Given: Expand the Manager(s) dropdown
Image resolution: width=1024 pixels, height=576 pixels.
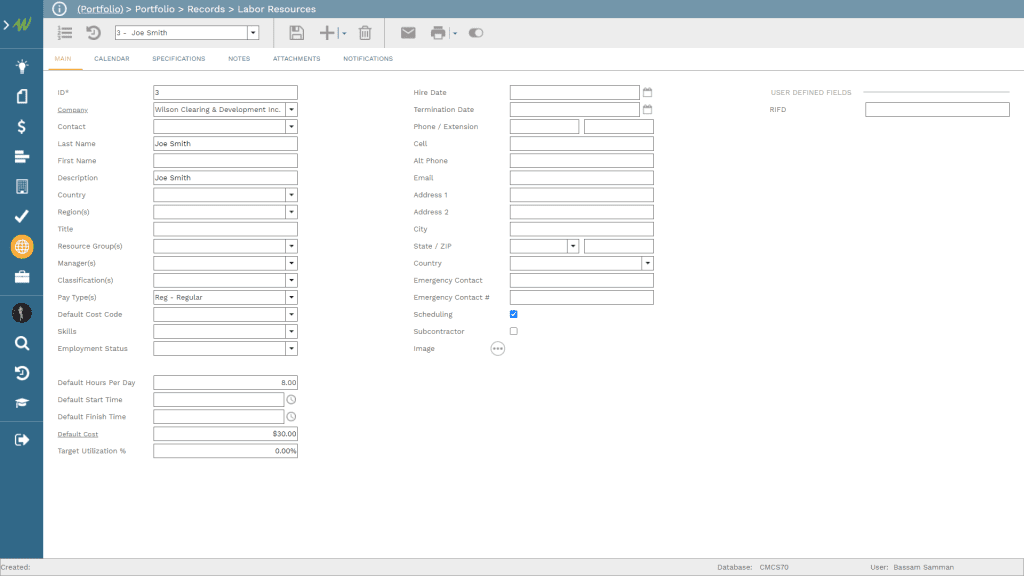Looking at the screenshot, I should tap(291, 263).
